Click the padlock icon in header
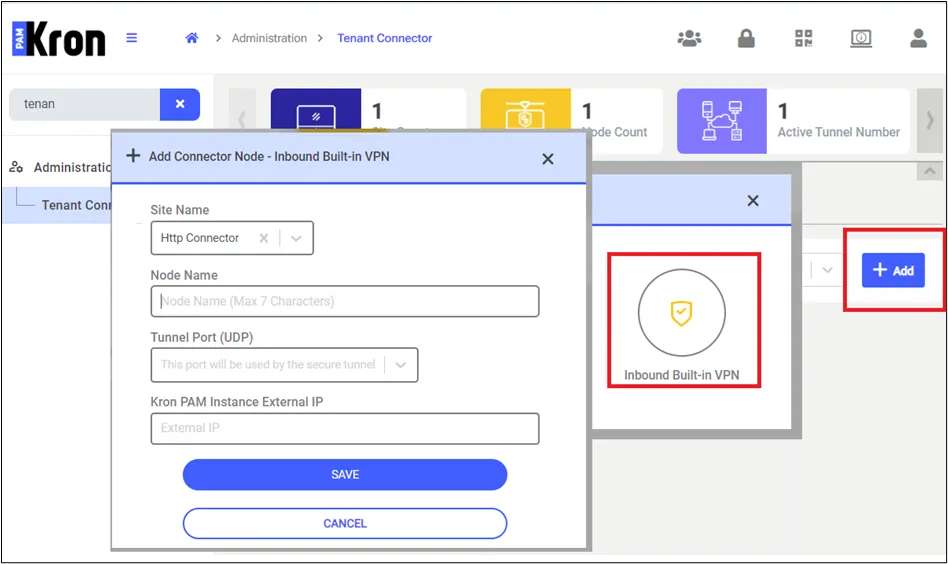Screen dimensions: 948x564 coord(746,38)
